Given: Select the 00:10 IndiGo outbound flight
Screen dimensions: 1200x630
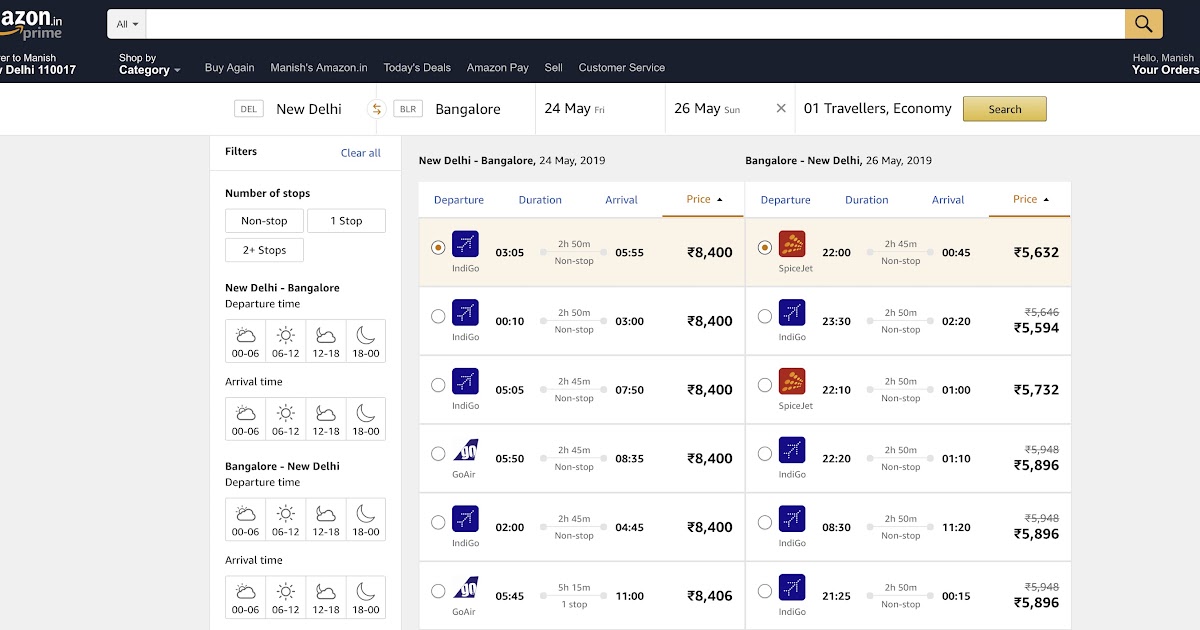Looking at the screenshot, I should coord(438,316).
